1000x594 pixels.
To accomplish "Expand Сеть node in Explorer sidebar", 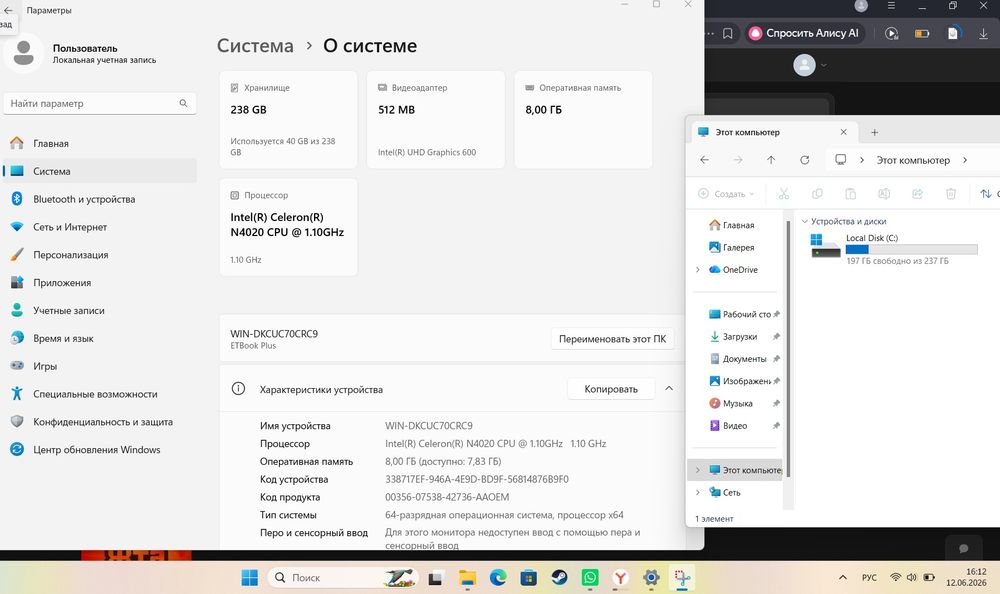I will 698,493.
